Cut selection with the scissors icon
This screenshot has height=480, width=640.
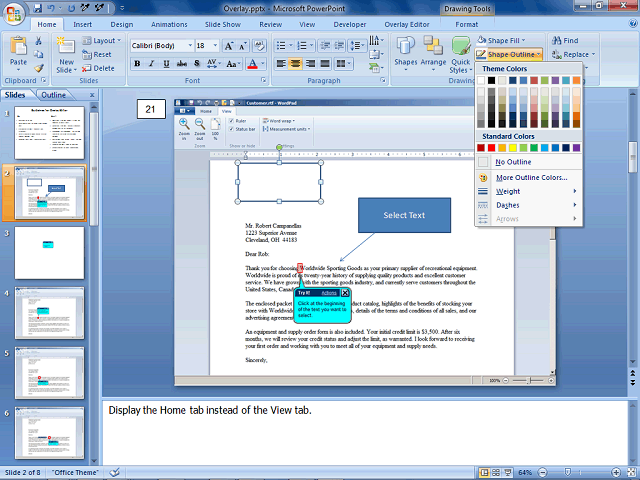tap(38, 40)
